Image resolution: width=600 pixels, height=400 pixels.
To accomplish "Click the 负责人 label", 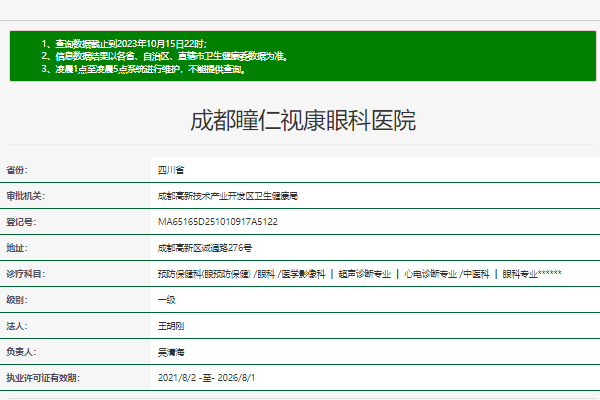I will click(21, 352).
